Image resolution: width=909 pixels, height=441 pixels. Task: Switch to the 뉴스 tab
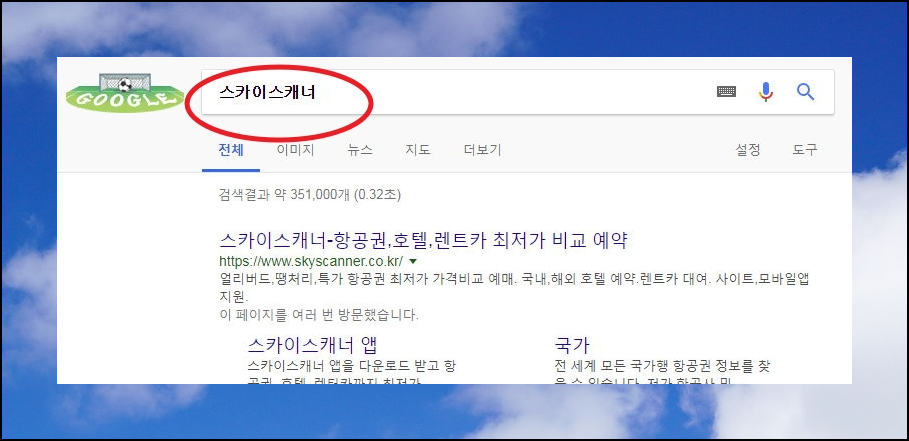[360, 150]
